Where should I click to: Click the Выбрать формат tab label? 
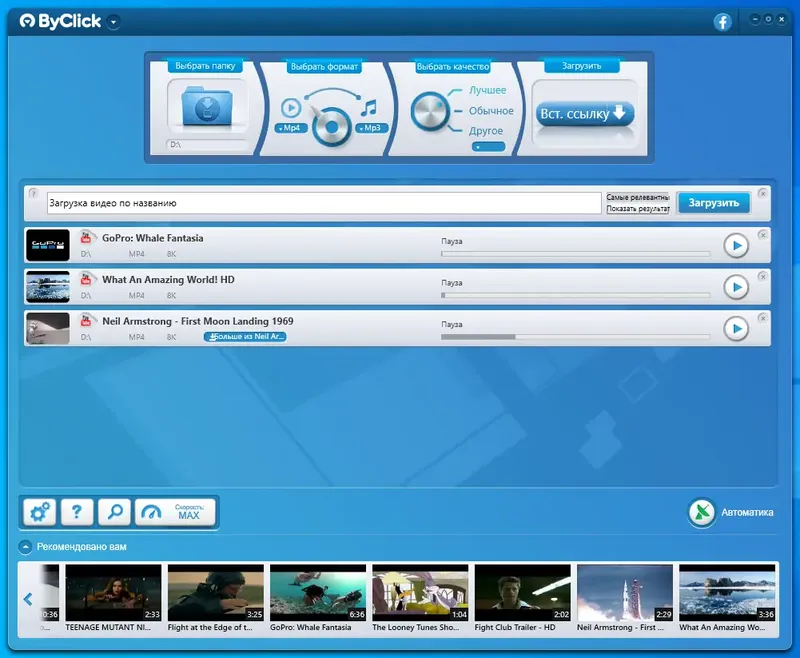(324, 67)
